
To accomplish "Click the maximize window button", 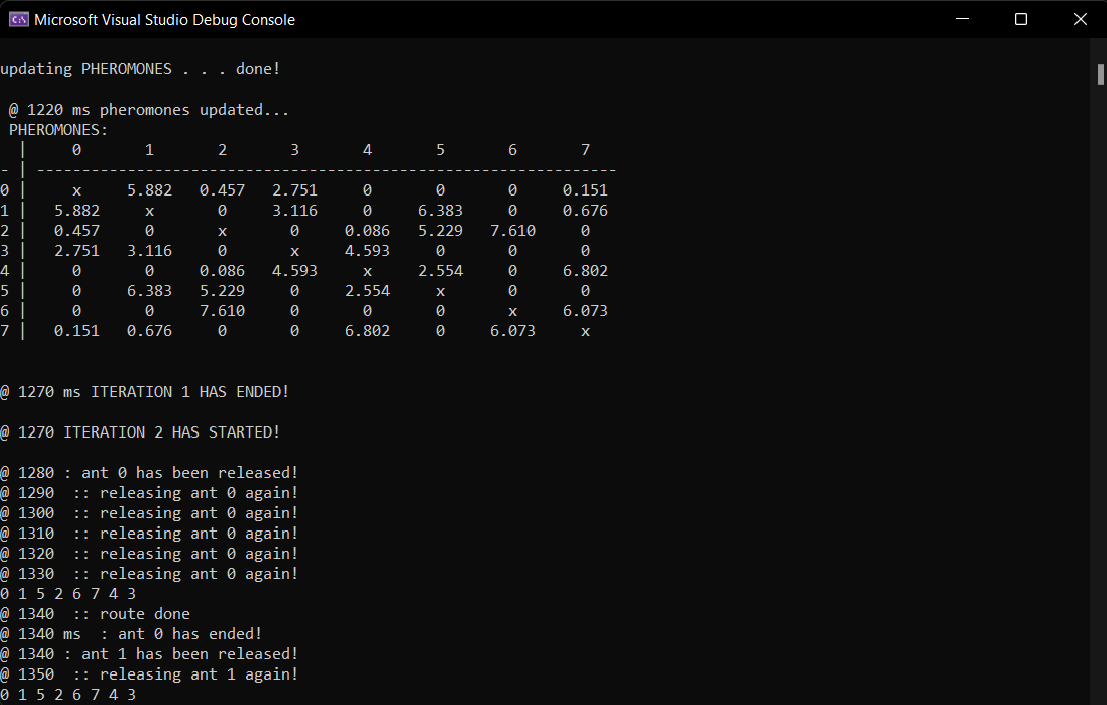I will 1021,18.
